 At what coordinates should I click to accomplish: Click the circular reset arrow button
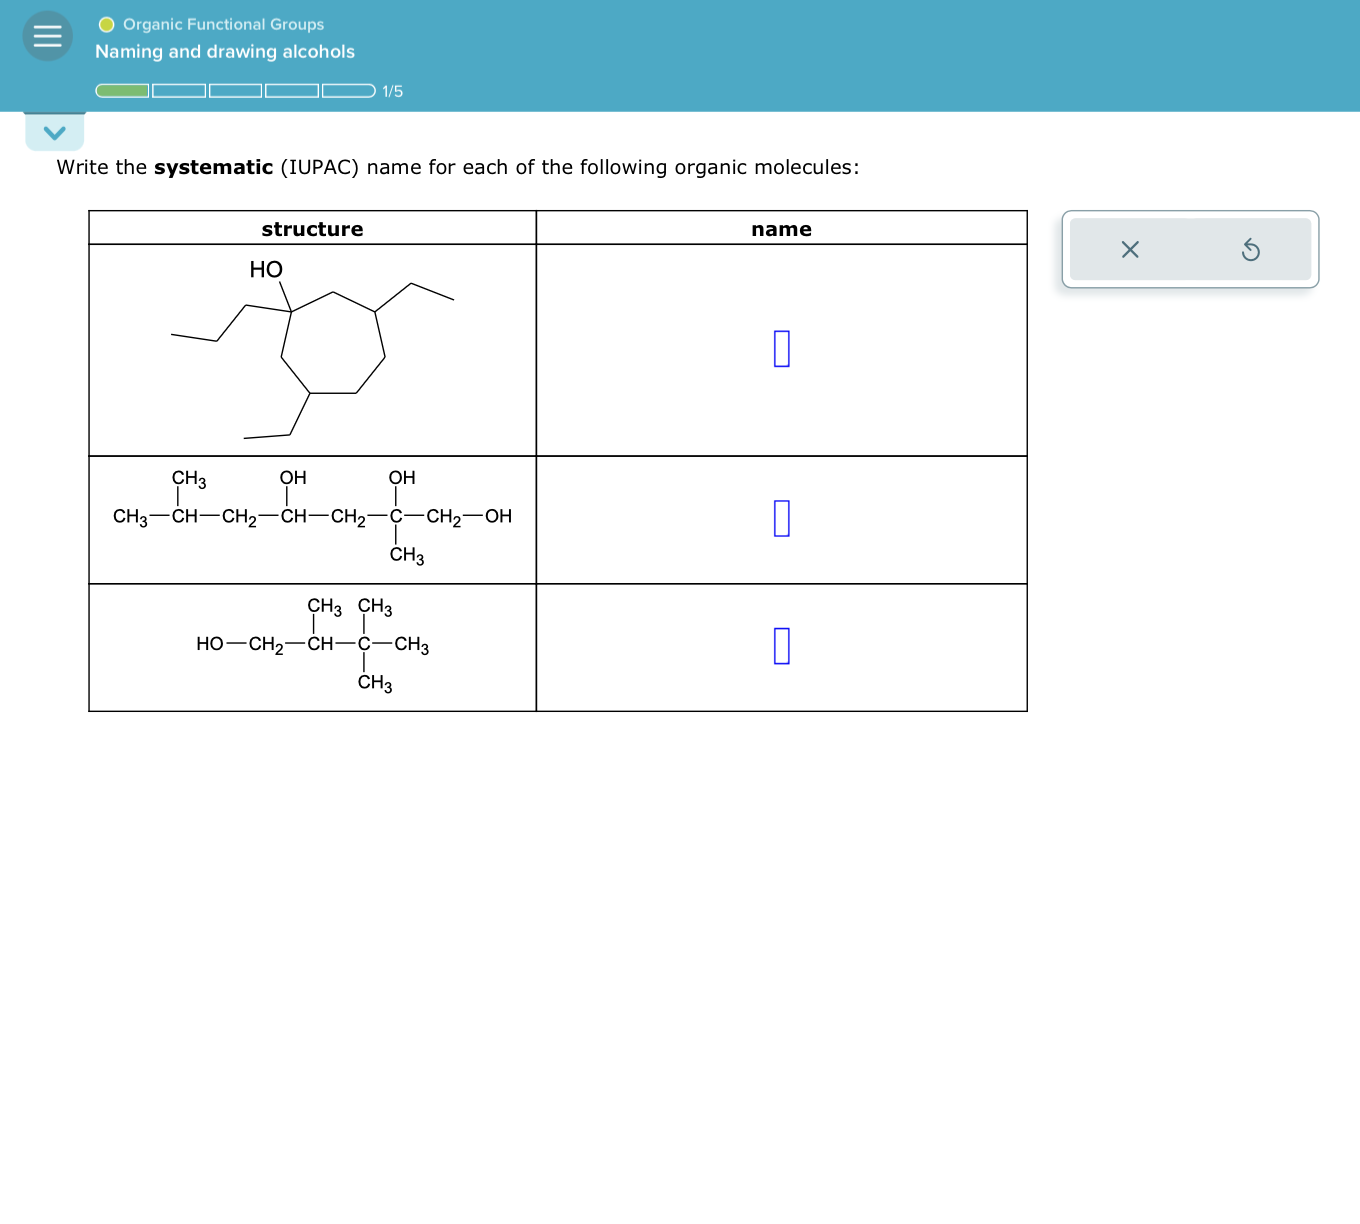1251,250
